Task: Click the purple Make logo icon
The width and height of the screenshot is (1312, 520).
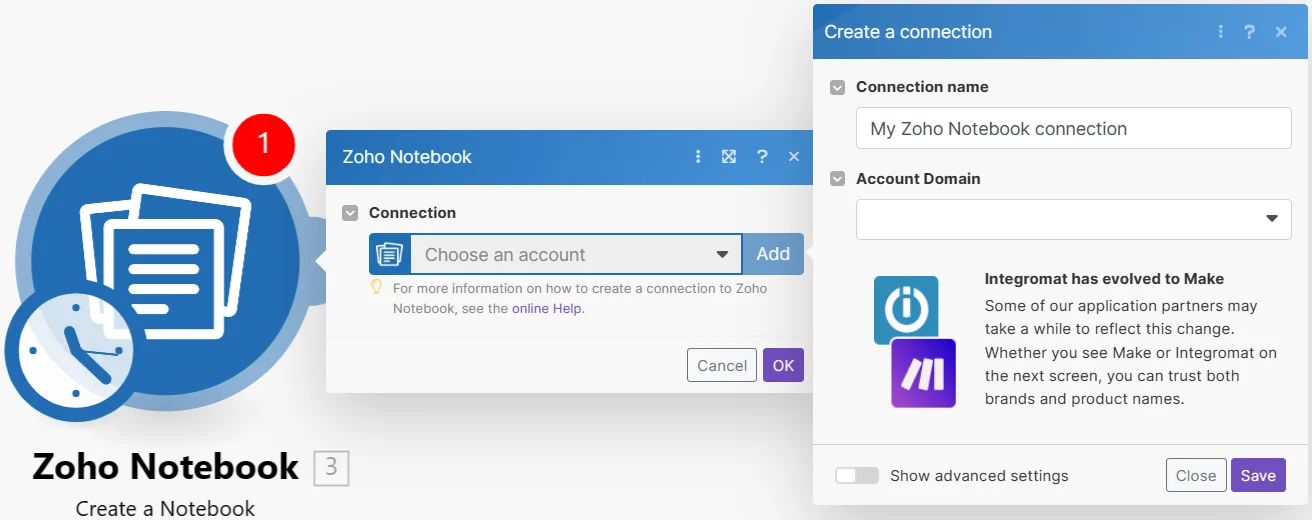Action: pyautogui.click(x=923, y=373)
